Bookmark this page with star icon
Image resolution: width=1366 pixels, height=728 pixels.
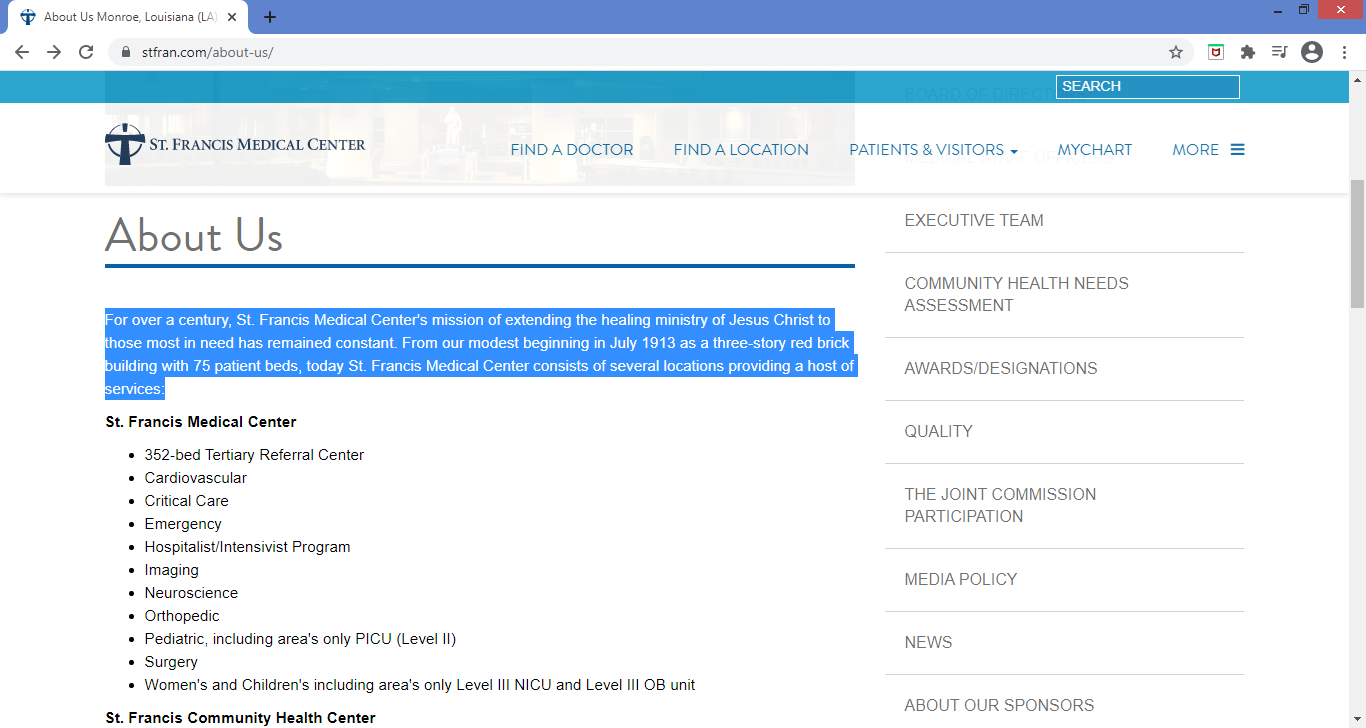(1176, 52)
